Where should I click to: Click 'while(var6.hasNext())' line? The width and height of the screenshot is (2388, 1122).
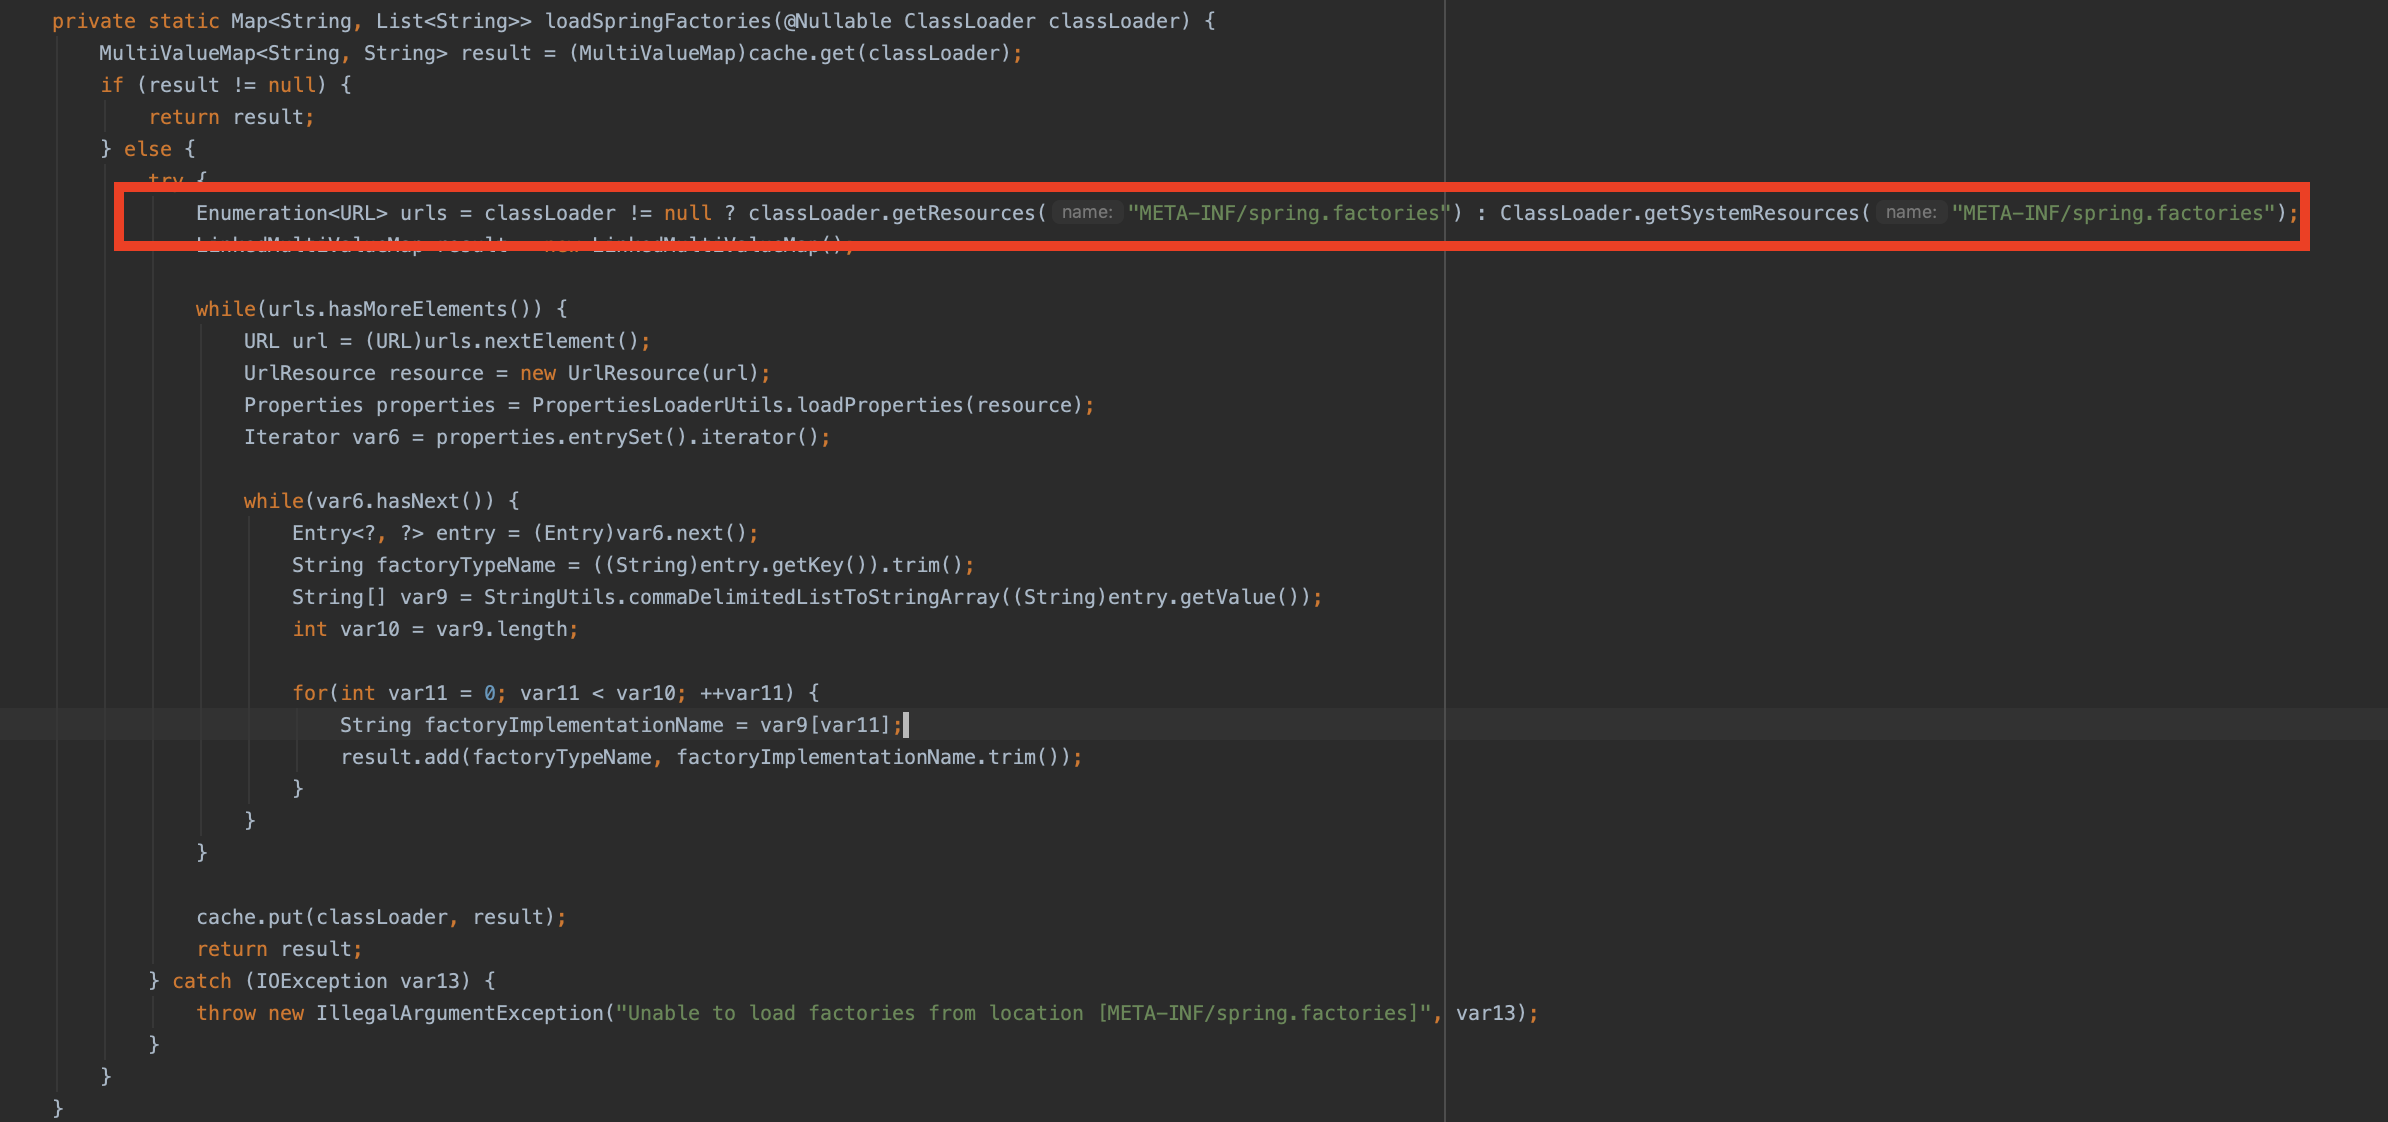coord(382,501)
